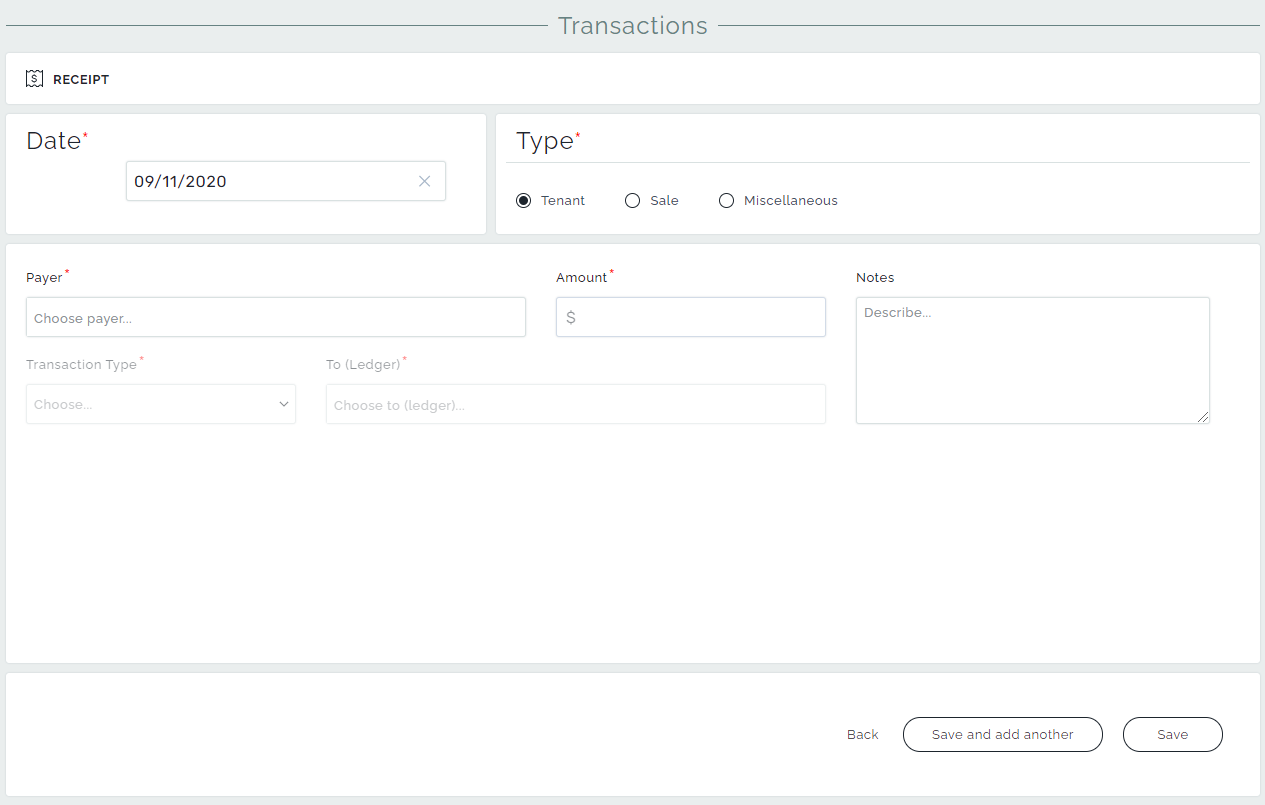The height and width of the screenshot is (805, 1265).
Task: Clear the date using the X icon
Action: click(424, 181)
